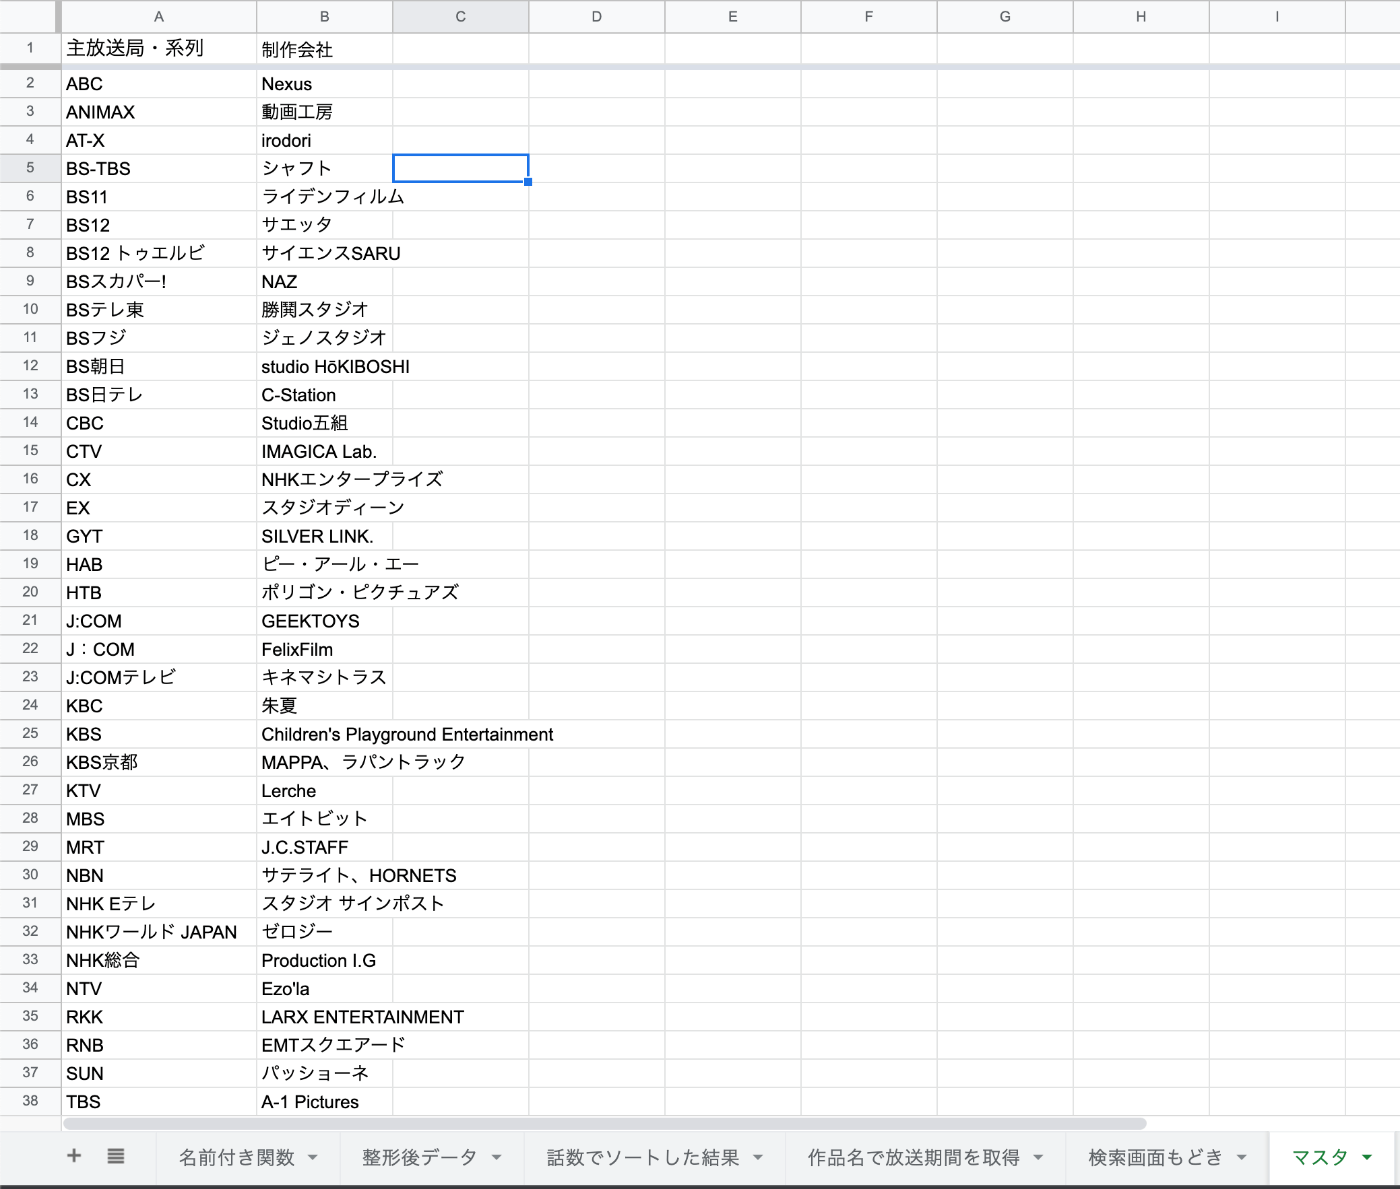Select column D header

[597, 16]
